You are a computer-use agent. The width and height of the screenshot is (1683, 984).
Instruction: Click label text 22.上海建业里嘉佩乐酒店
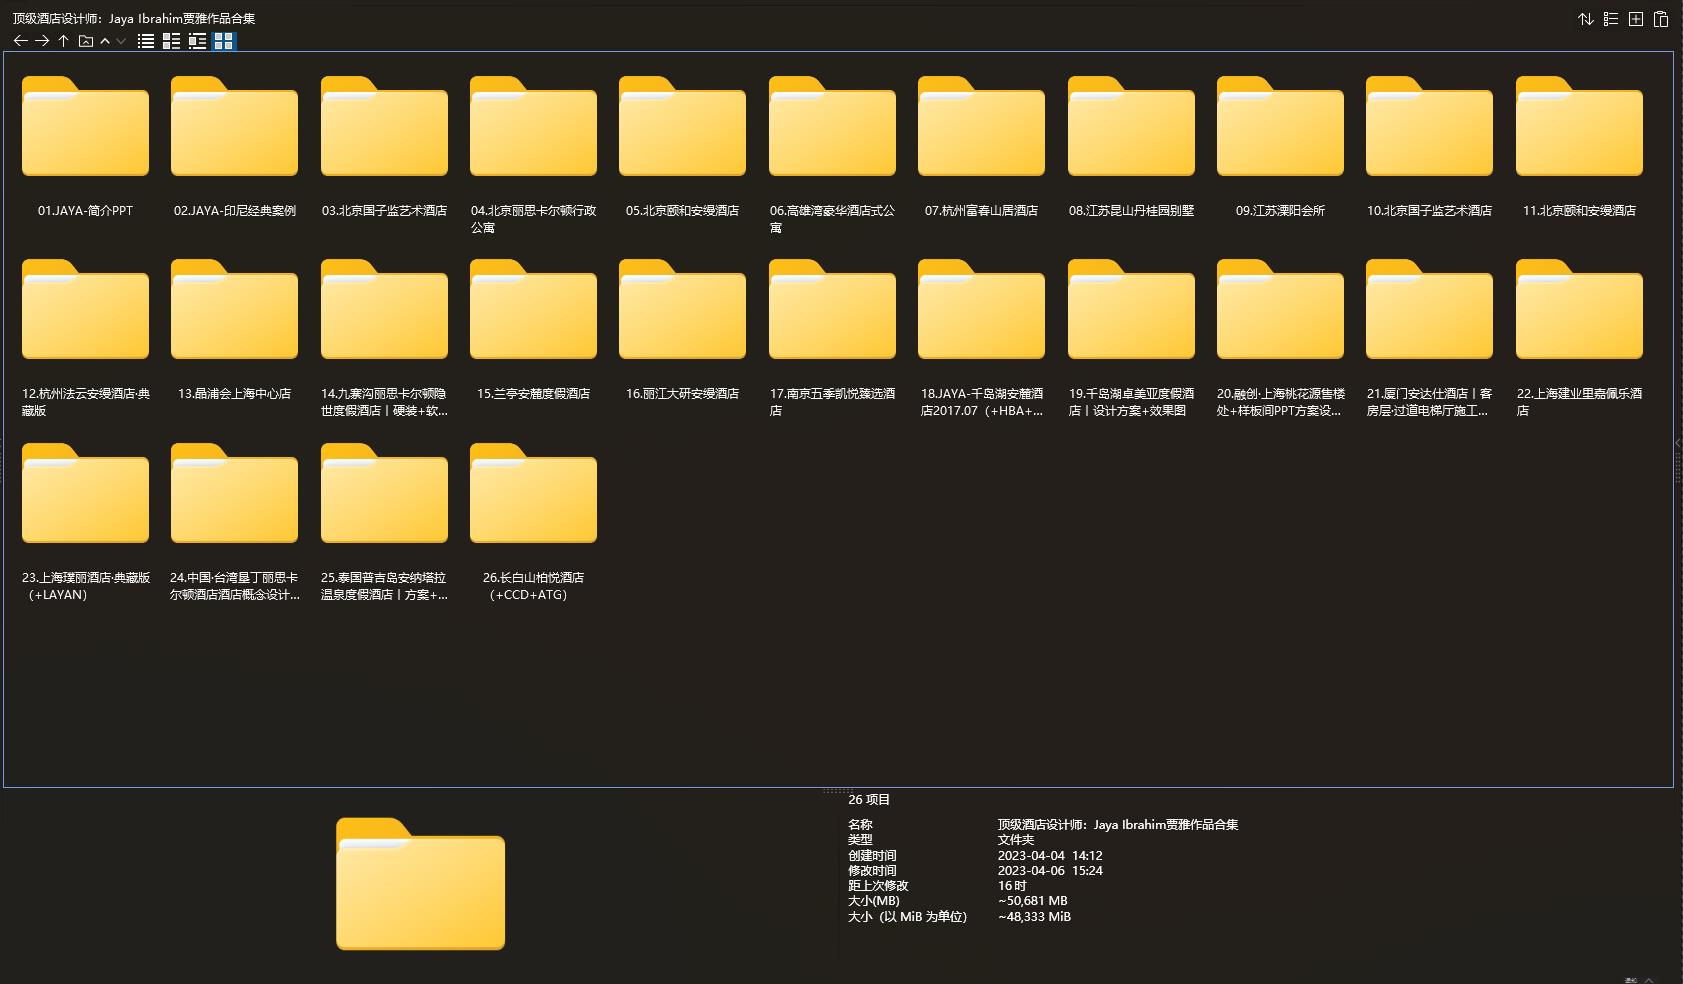[1579, 402]
